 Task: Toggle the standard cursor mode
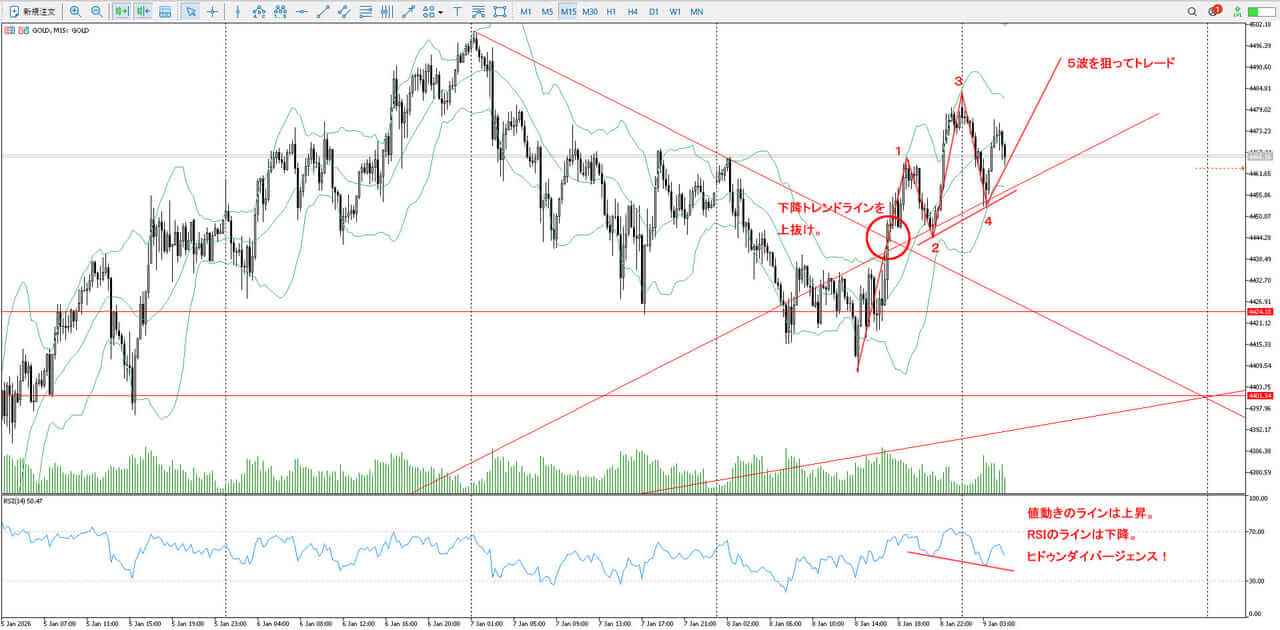[x=189, y=12]
